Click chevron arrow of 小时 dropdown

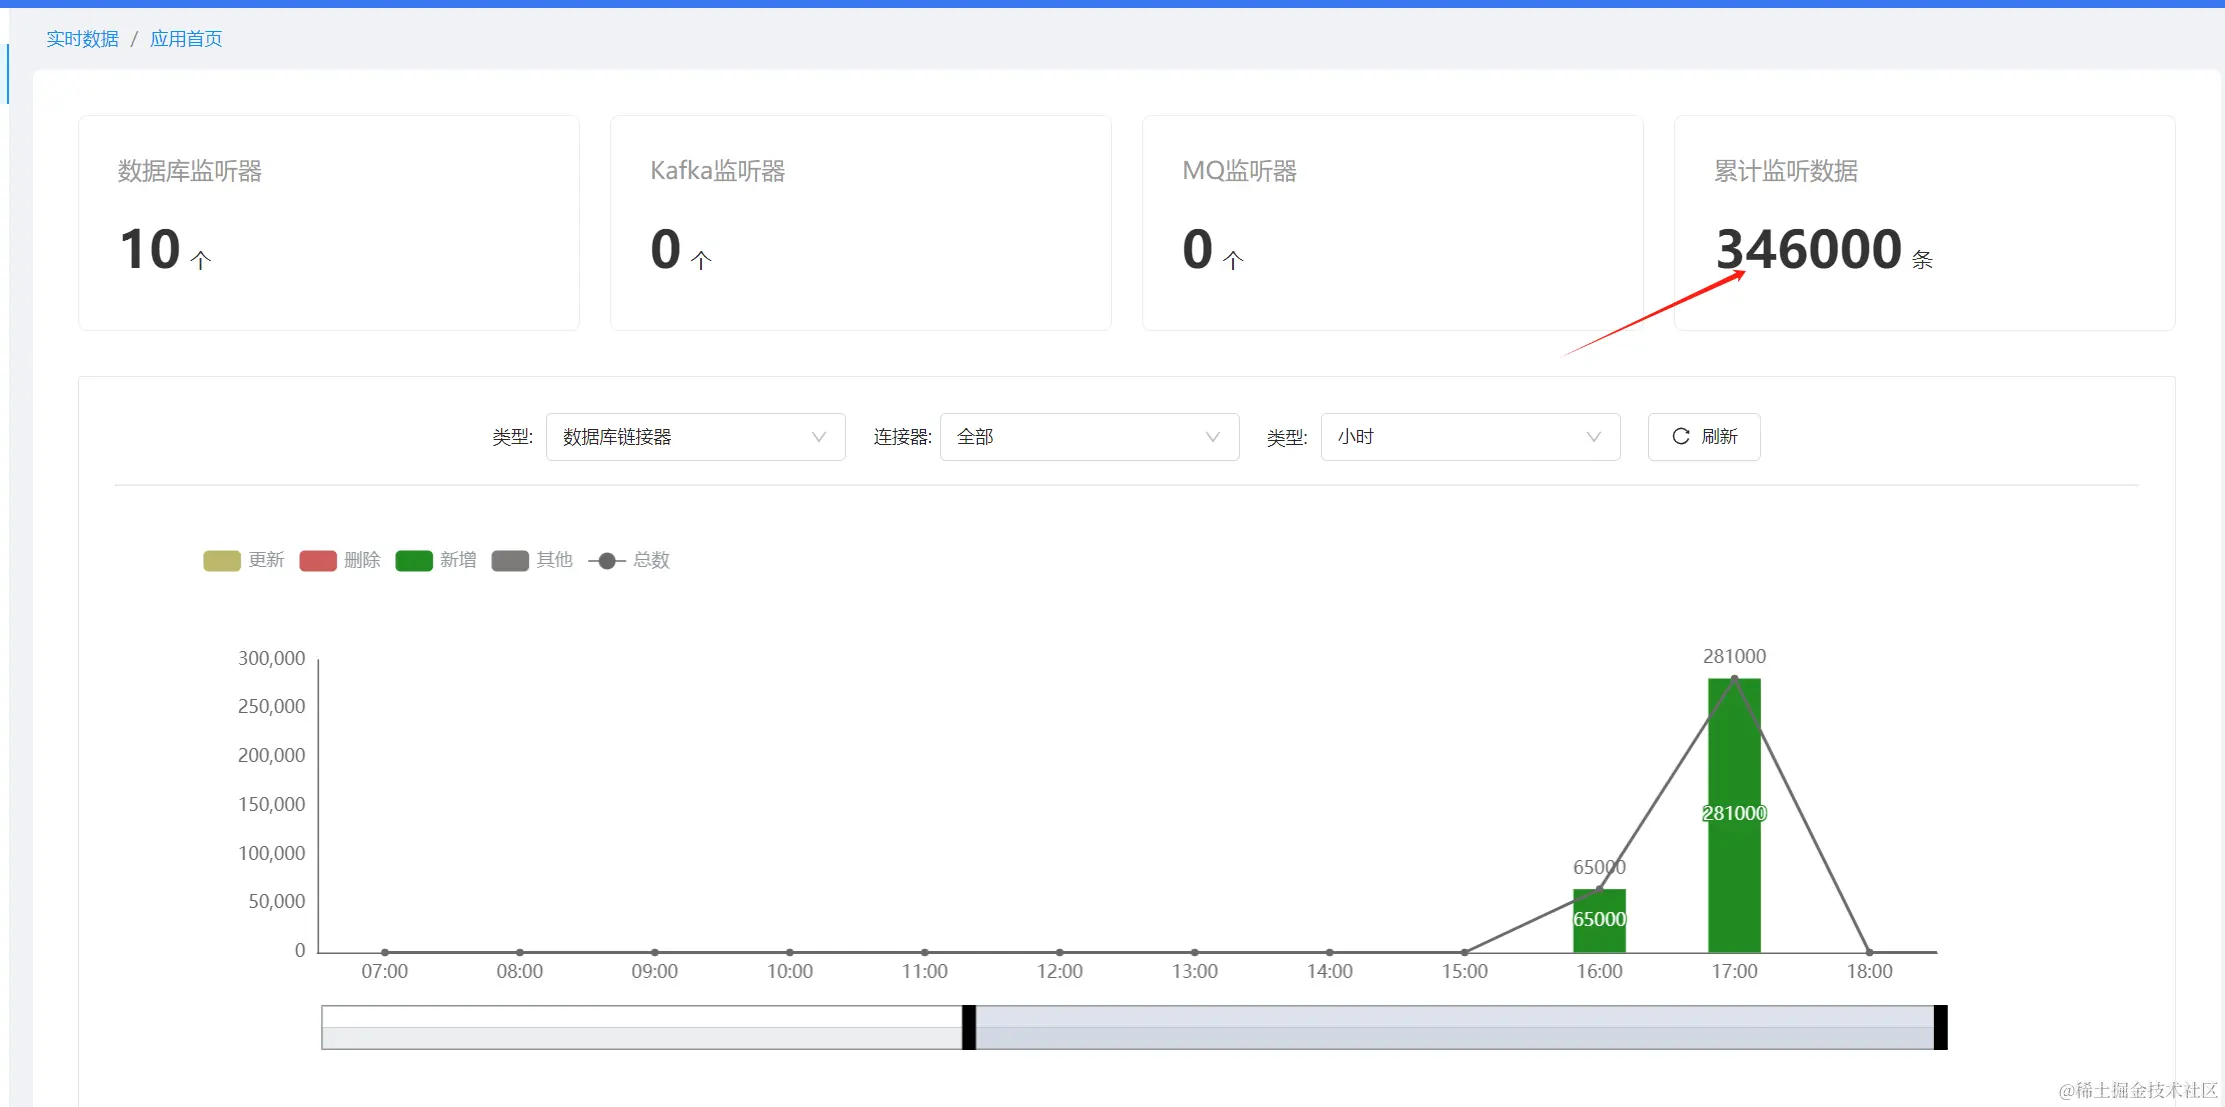pyautogui.click(x=1594, y=437)
